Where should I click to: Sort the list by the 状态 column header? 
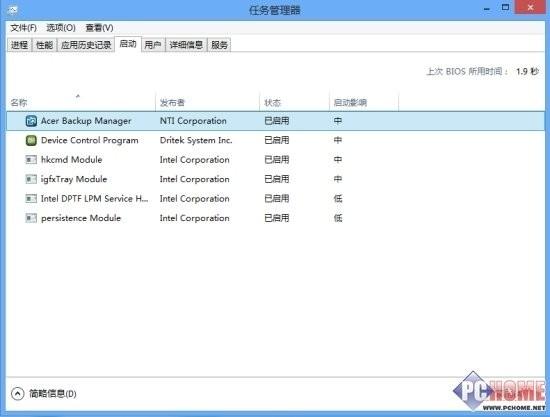coord(295,102)
